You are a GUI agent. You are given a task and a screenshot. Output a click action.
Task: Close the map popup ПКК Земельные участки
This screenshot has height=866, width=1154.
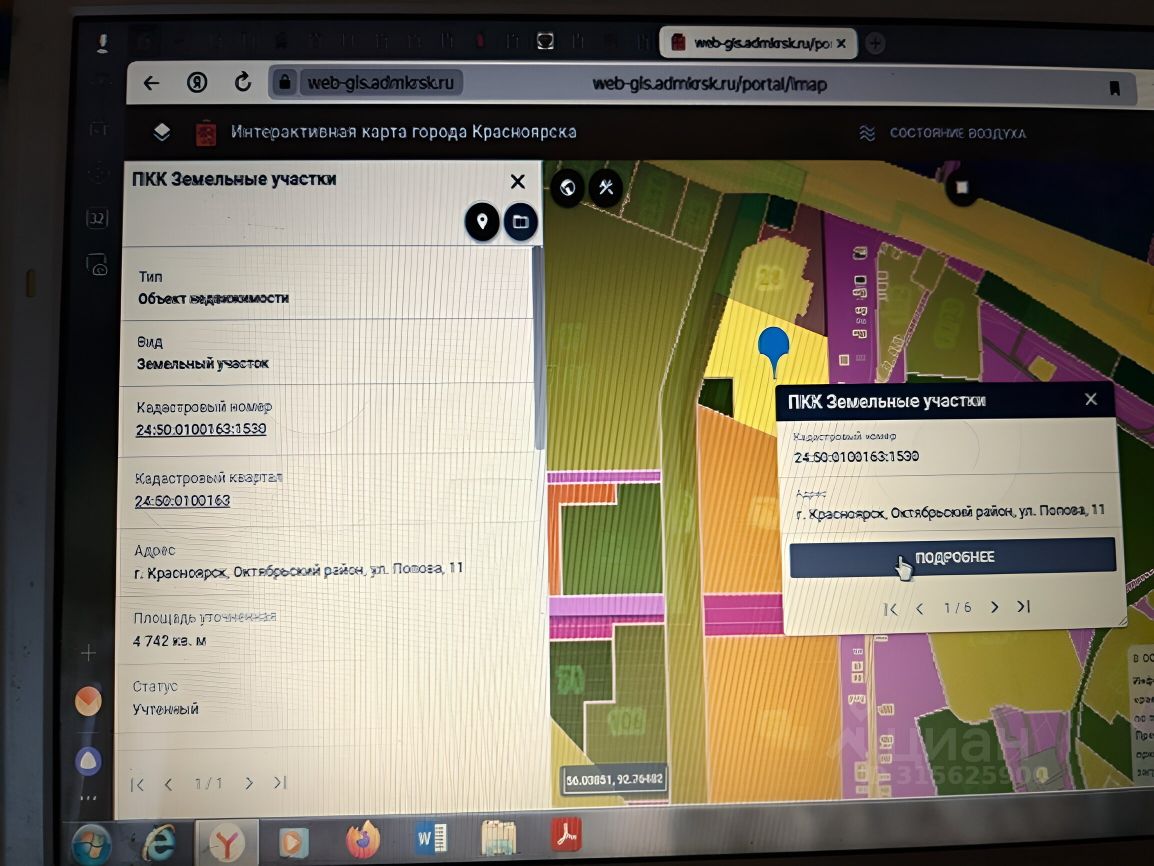click(1091, 399)
